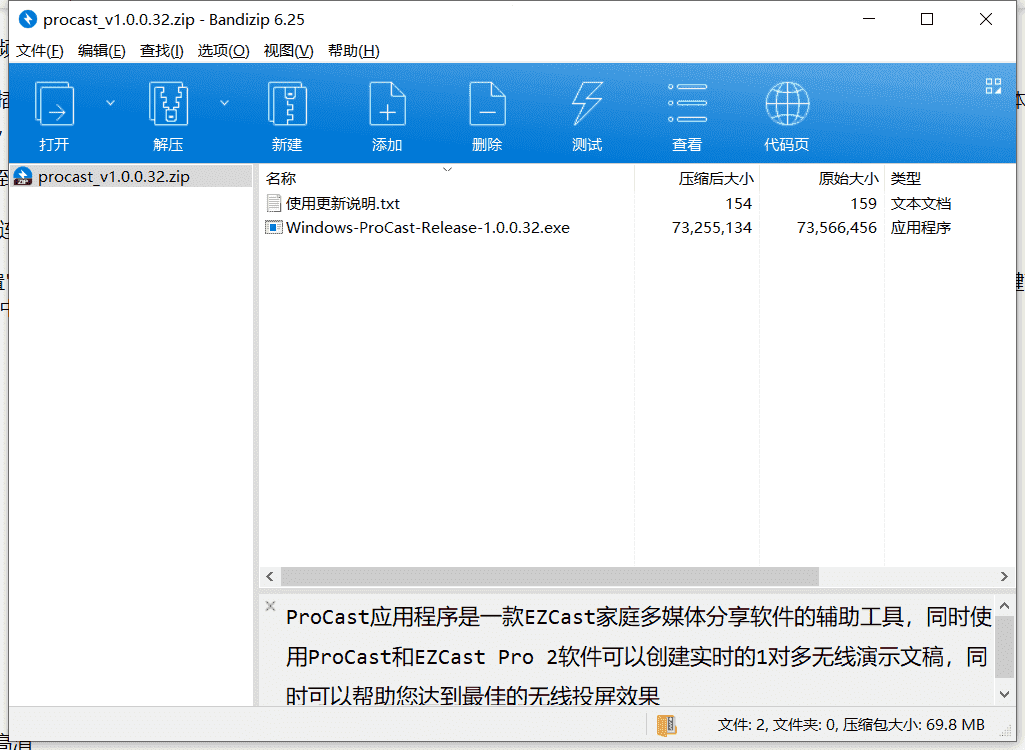Click the Test (测试) lightning icon
The image size is (1025, 750).
click(587, 104)
